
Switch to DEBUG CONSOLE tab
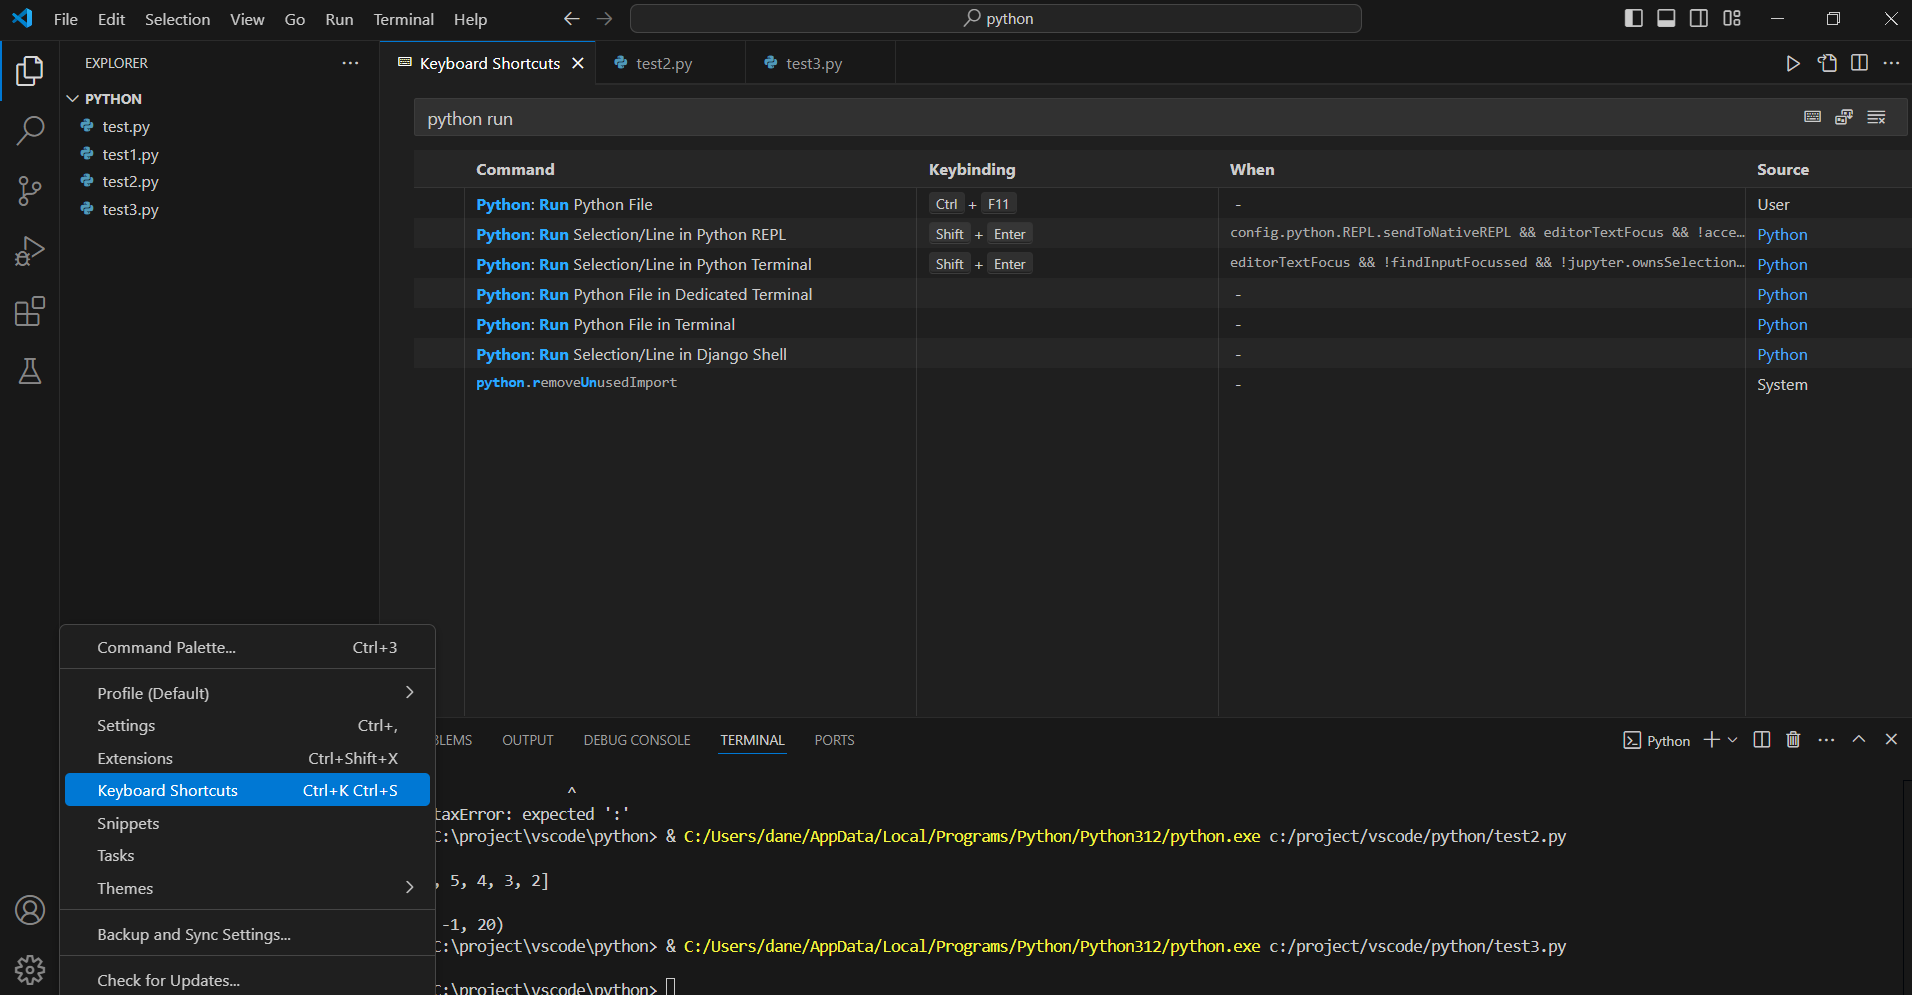tap(637, 740)
